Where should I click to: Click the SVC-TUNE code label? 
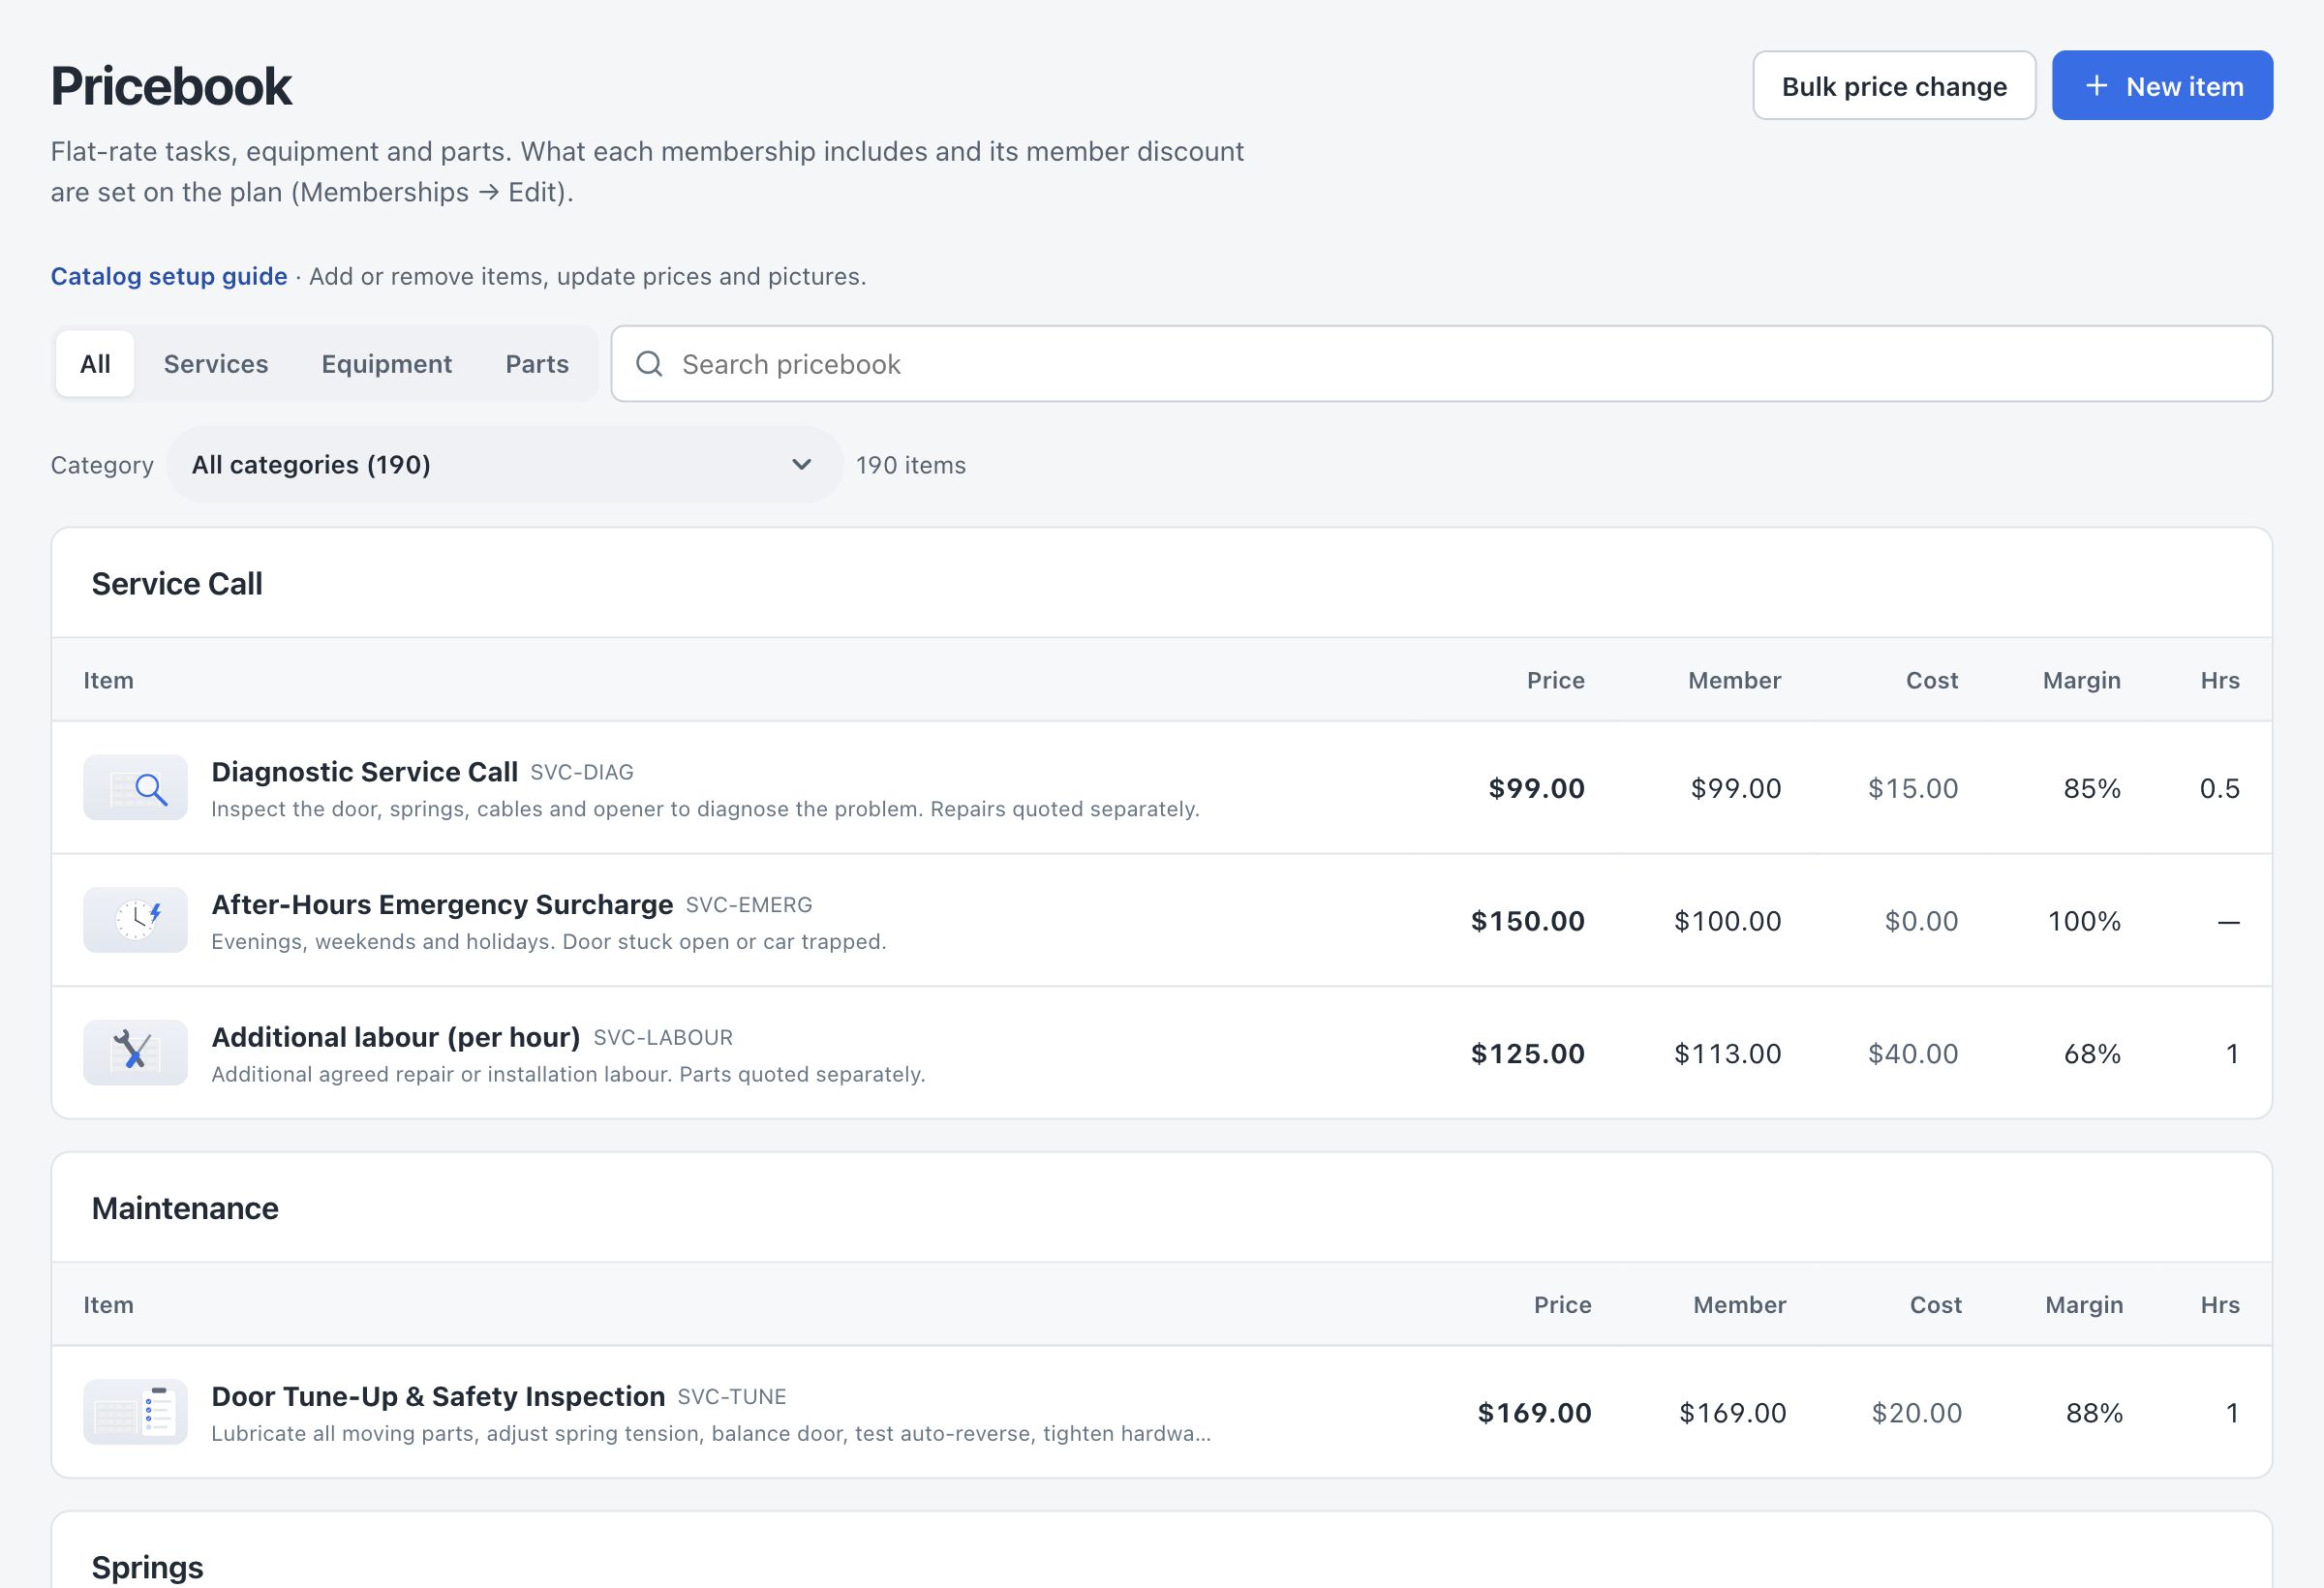pyautogui.click(x=732, y=1397)
